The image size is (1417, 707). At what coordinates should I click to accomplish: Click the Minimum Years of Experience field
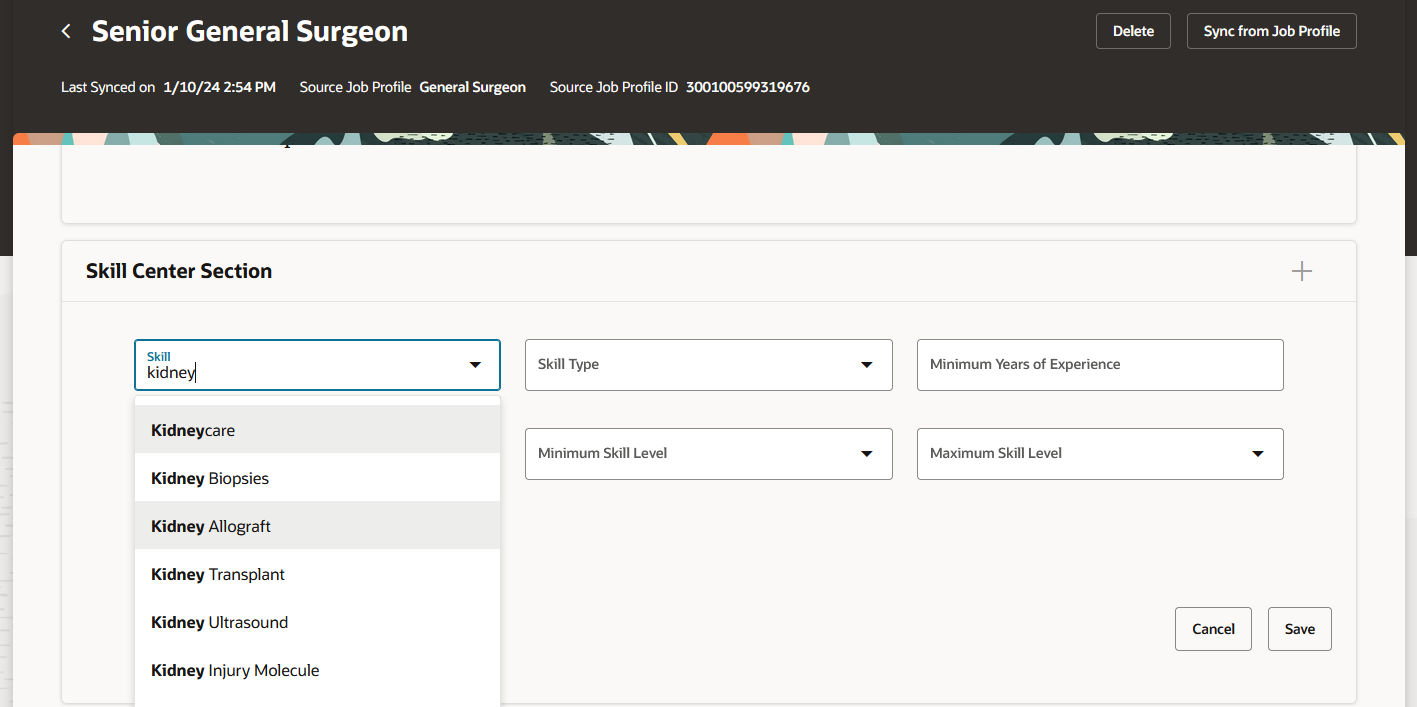tap(1100, 365)
